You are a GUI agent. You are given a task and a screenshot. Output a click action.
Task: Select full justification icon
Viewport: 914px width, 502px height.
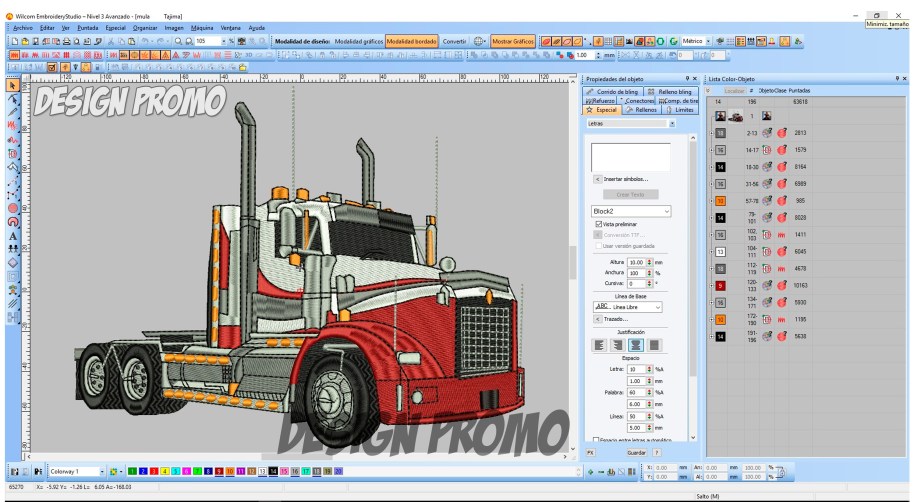(655, 345)
